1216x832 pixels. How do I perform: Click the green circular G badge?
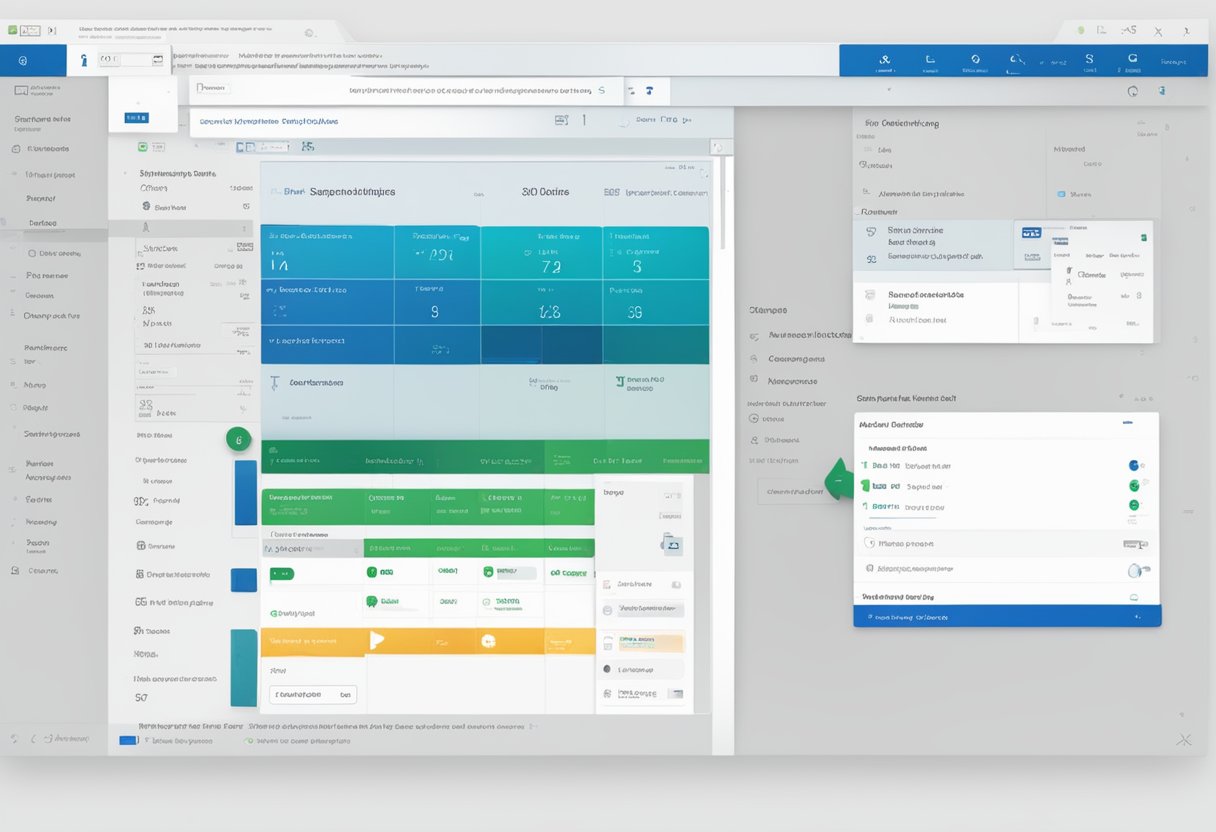tap(237, 438)
